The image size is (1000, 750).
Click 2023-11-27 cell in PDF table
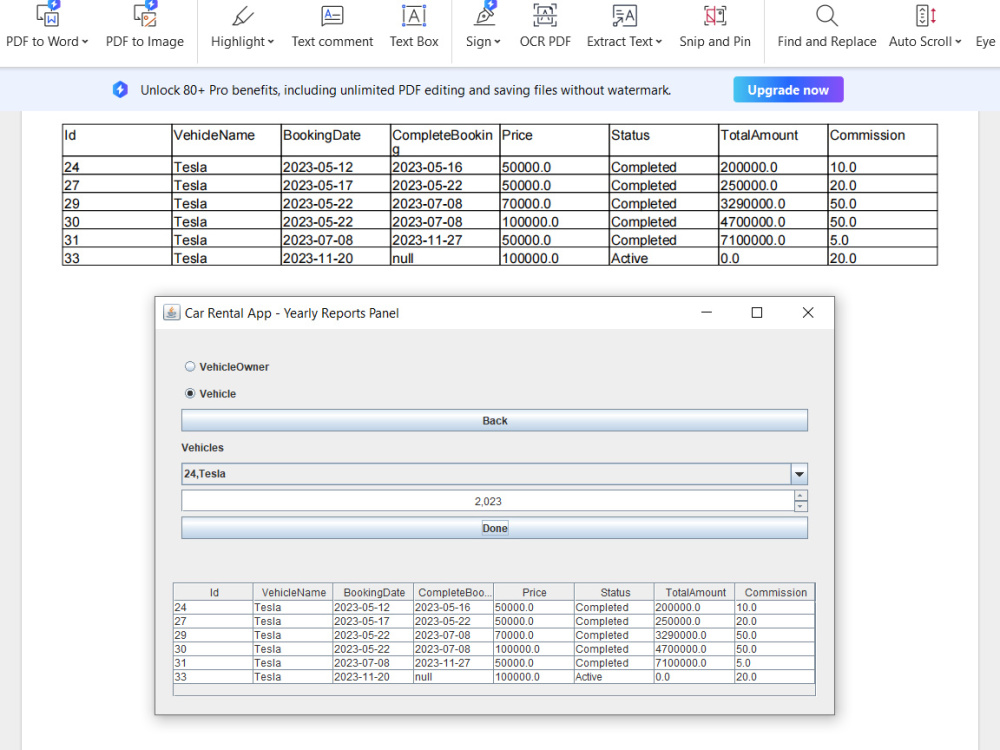tap(445, 240)
